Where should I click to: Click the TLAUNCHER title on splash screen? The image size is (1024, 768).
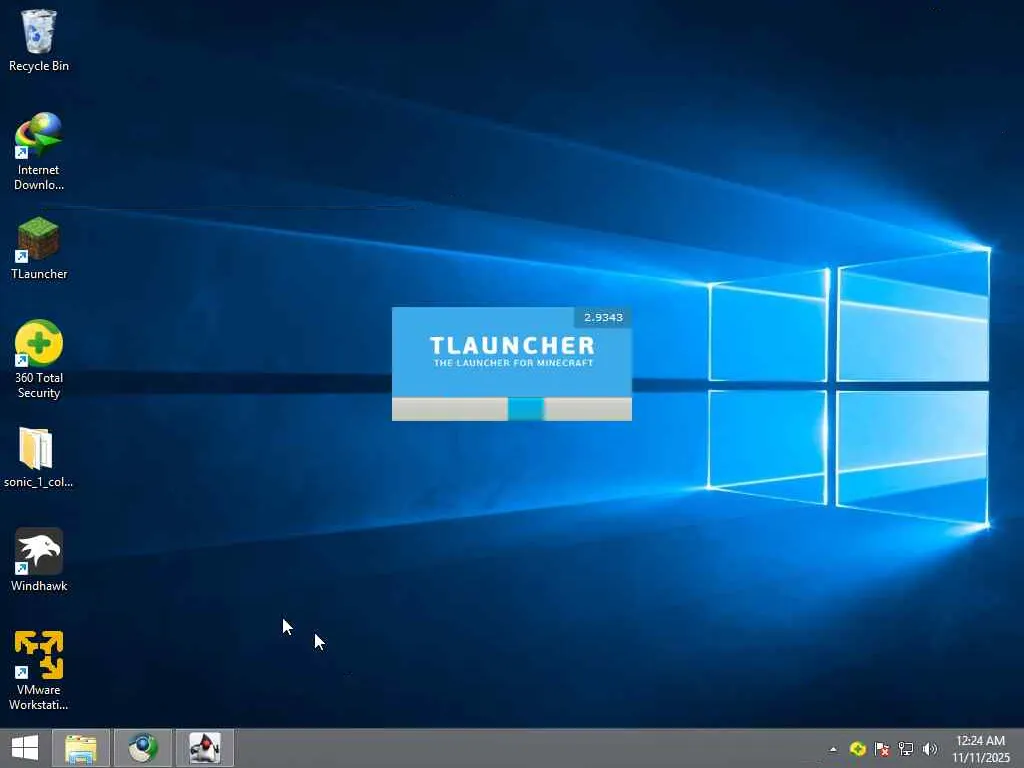(512, 345)
